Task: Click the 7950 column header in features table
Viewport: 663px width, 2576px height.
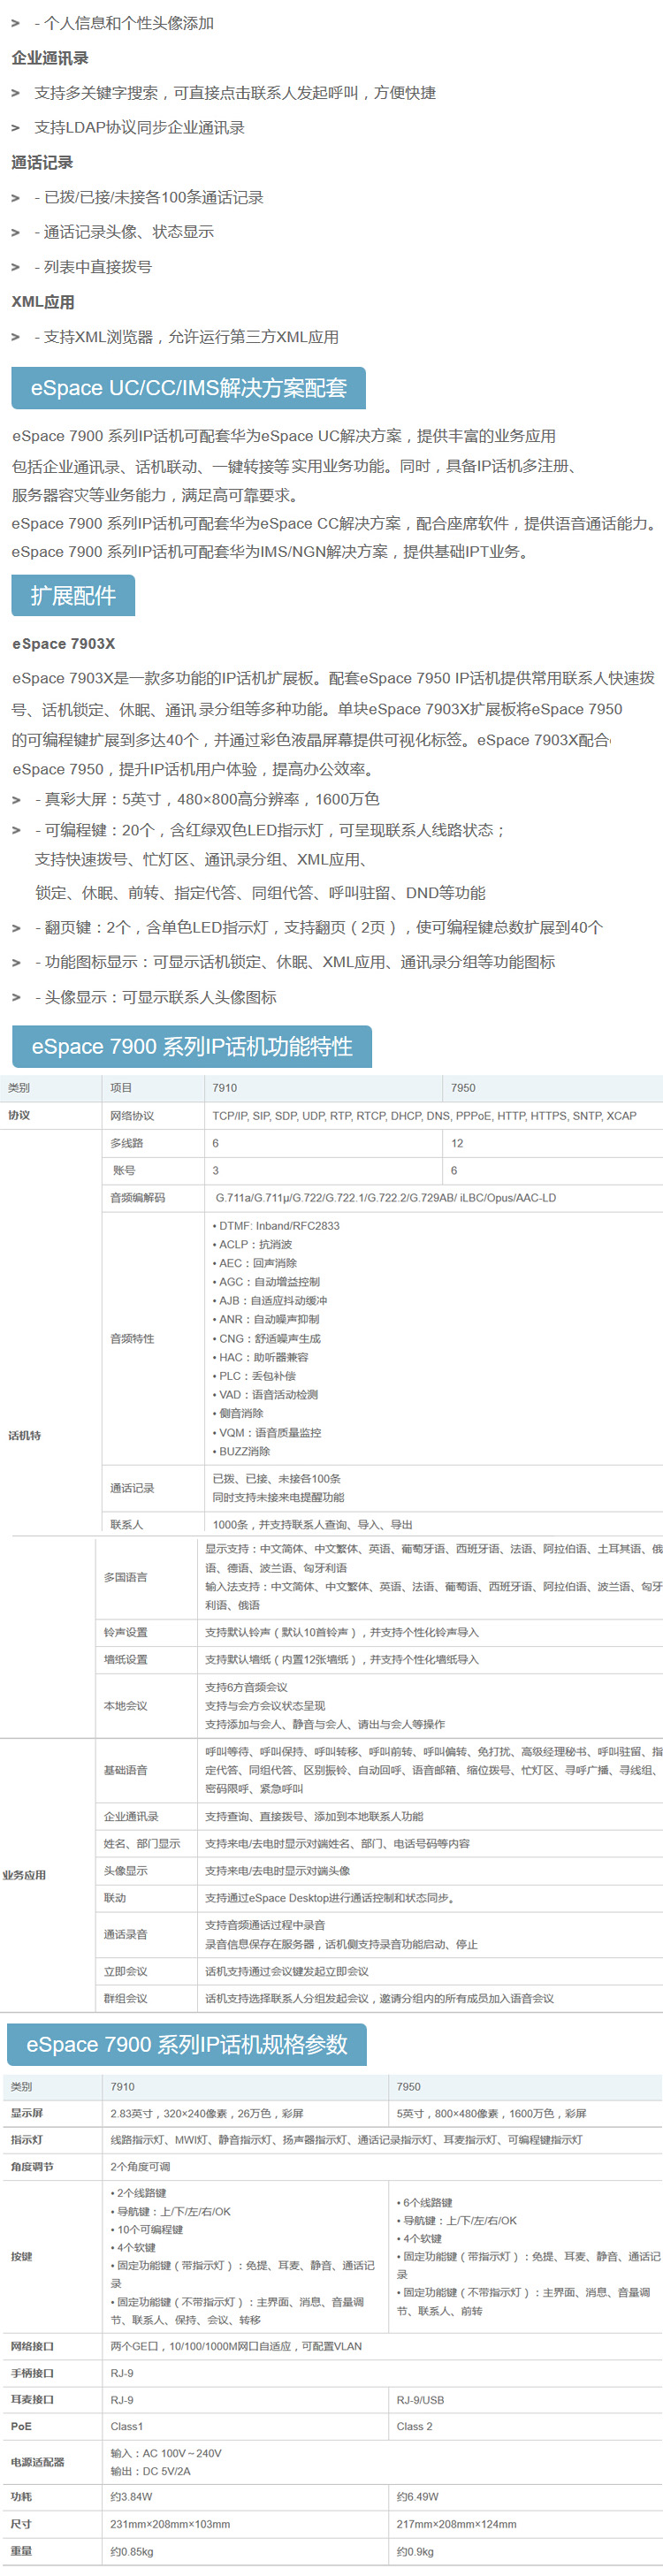Action: [x=463, y=1088]
